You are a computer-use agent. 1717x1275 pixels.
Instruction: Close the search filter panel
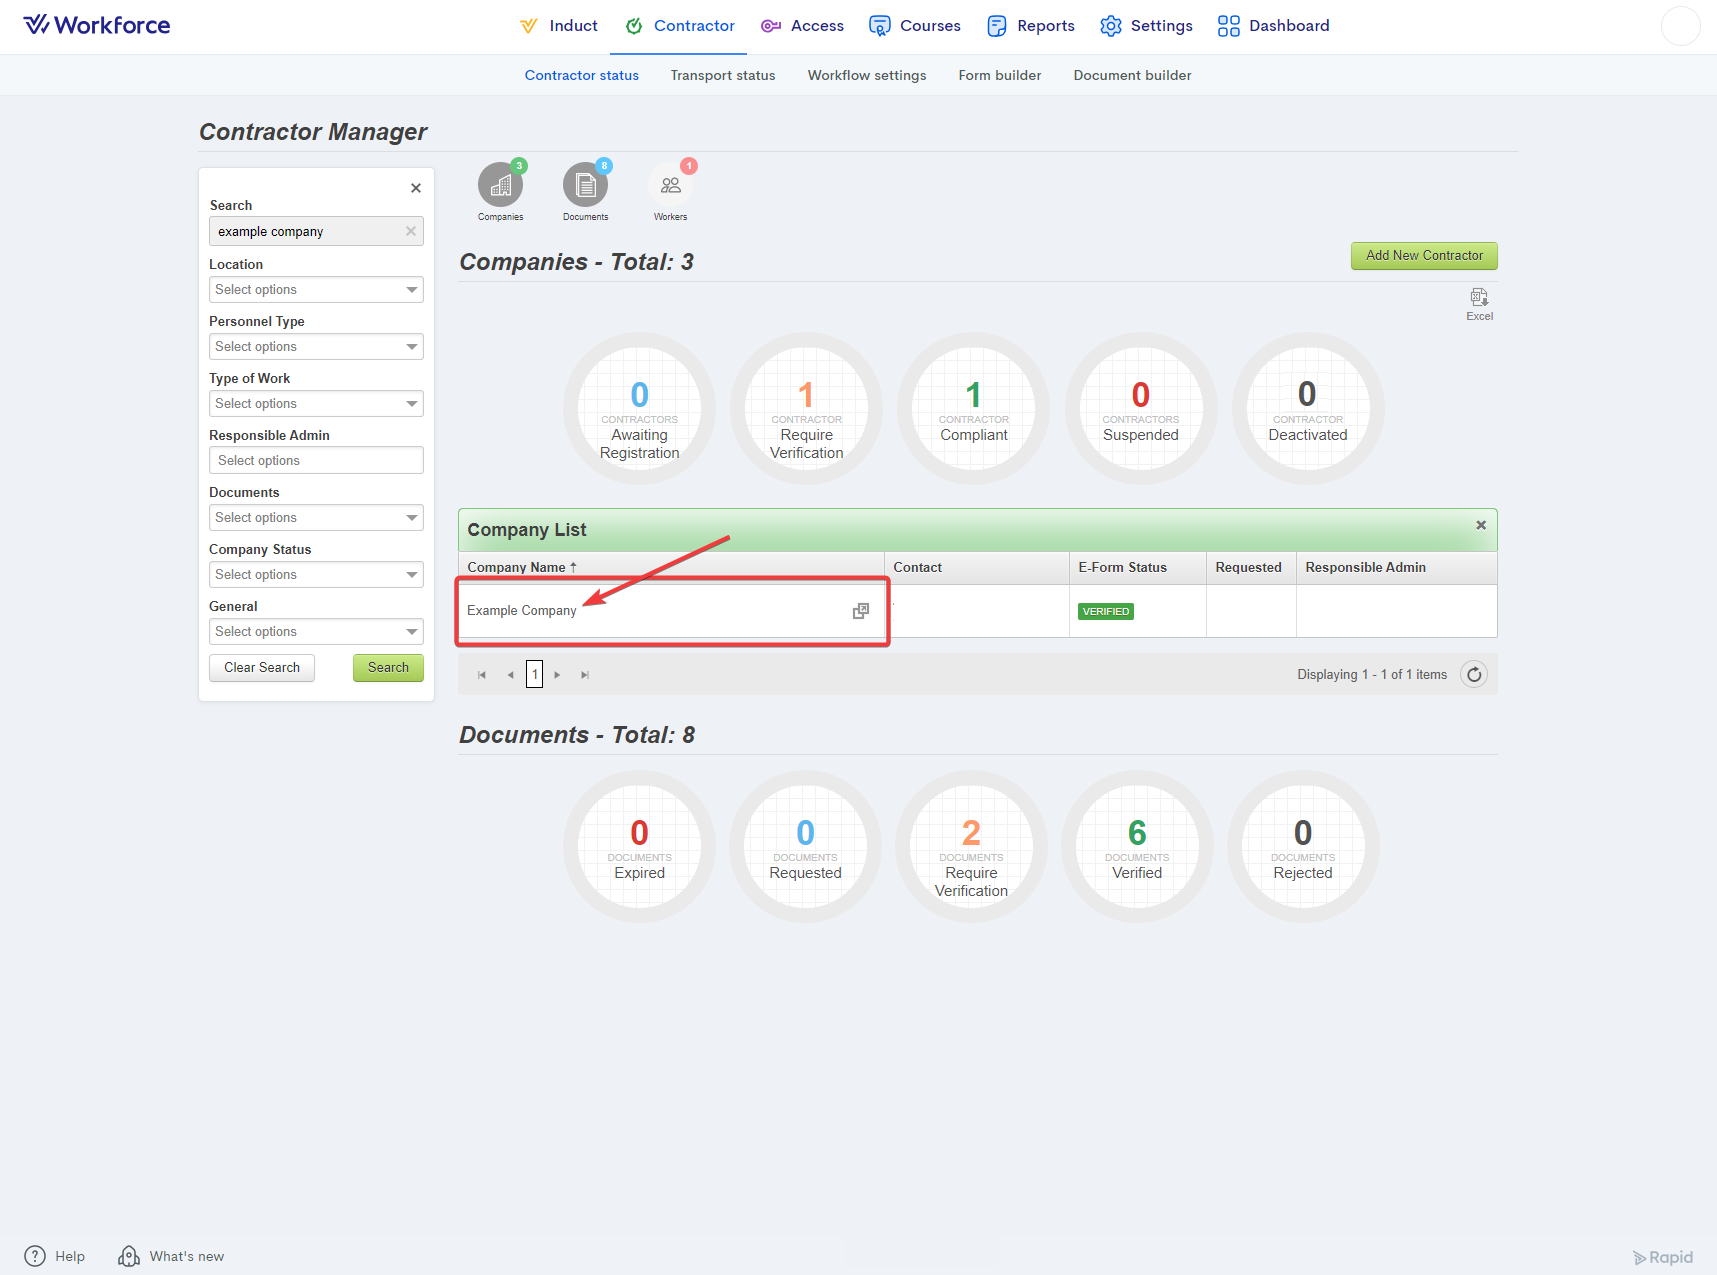coord(416,188)
